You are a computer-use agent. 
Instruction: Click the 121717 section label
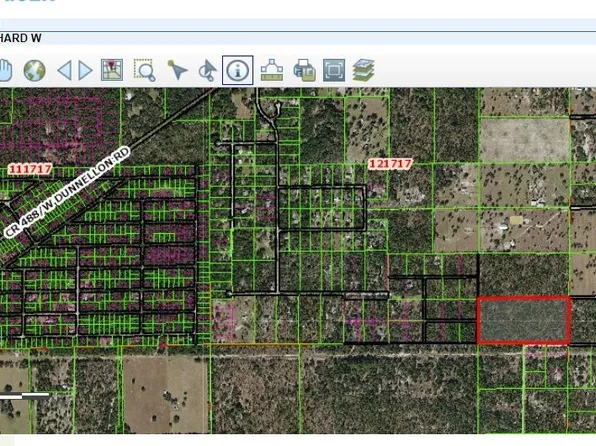point(390,164)
